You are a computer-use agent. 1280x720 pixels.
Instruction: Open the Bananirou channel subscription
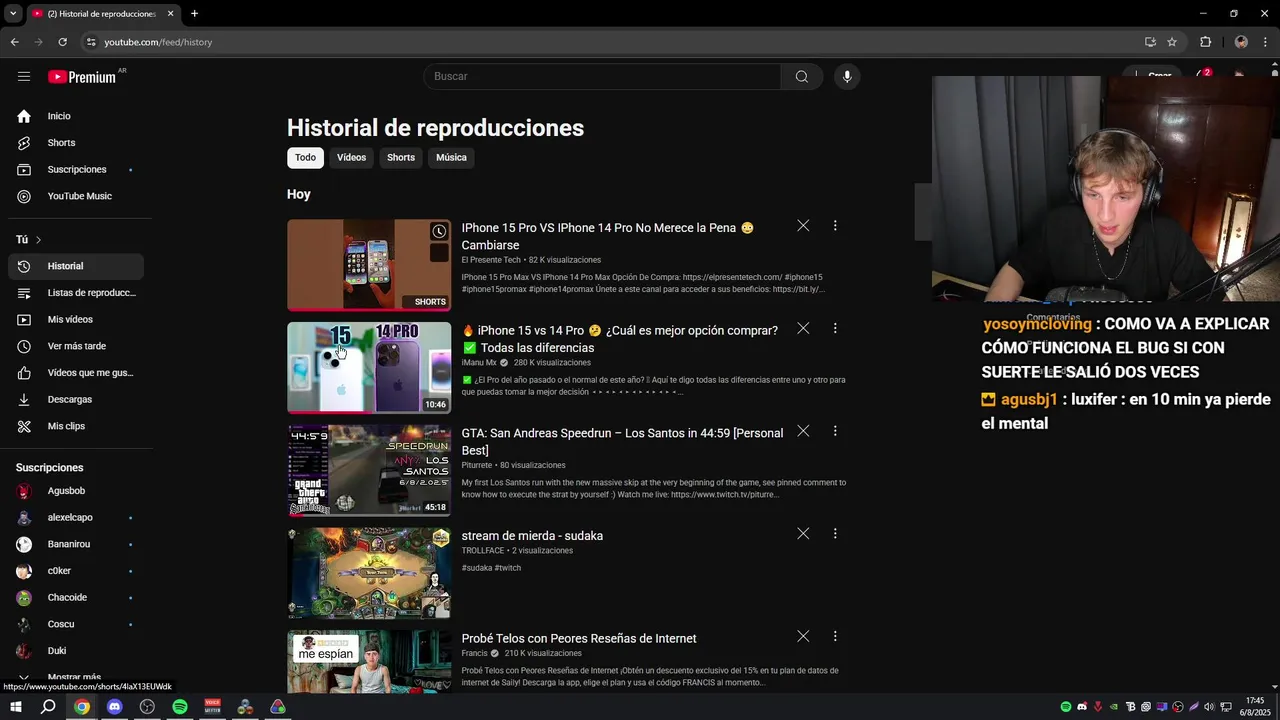[x=76, y=544]
